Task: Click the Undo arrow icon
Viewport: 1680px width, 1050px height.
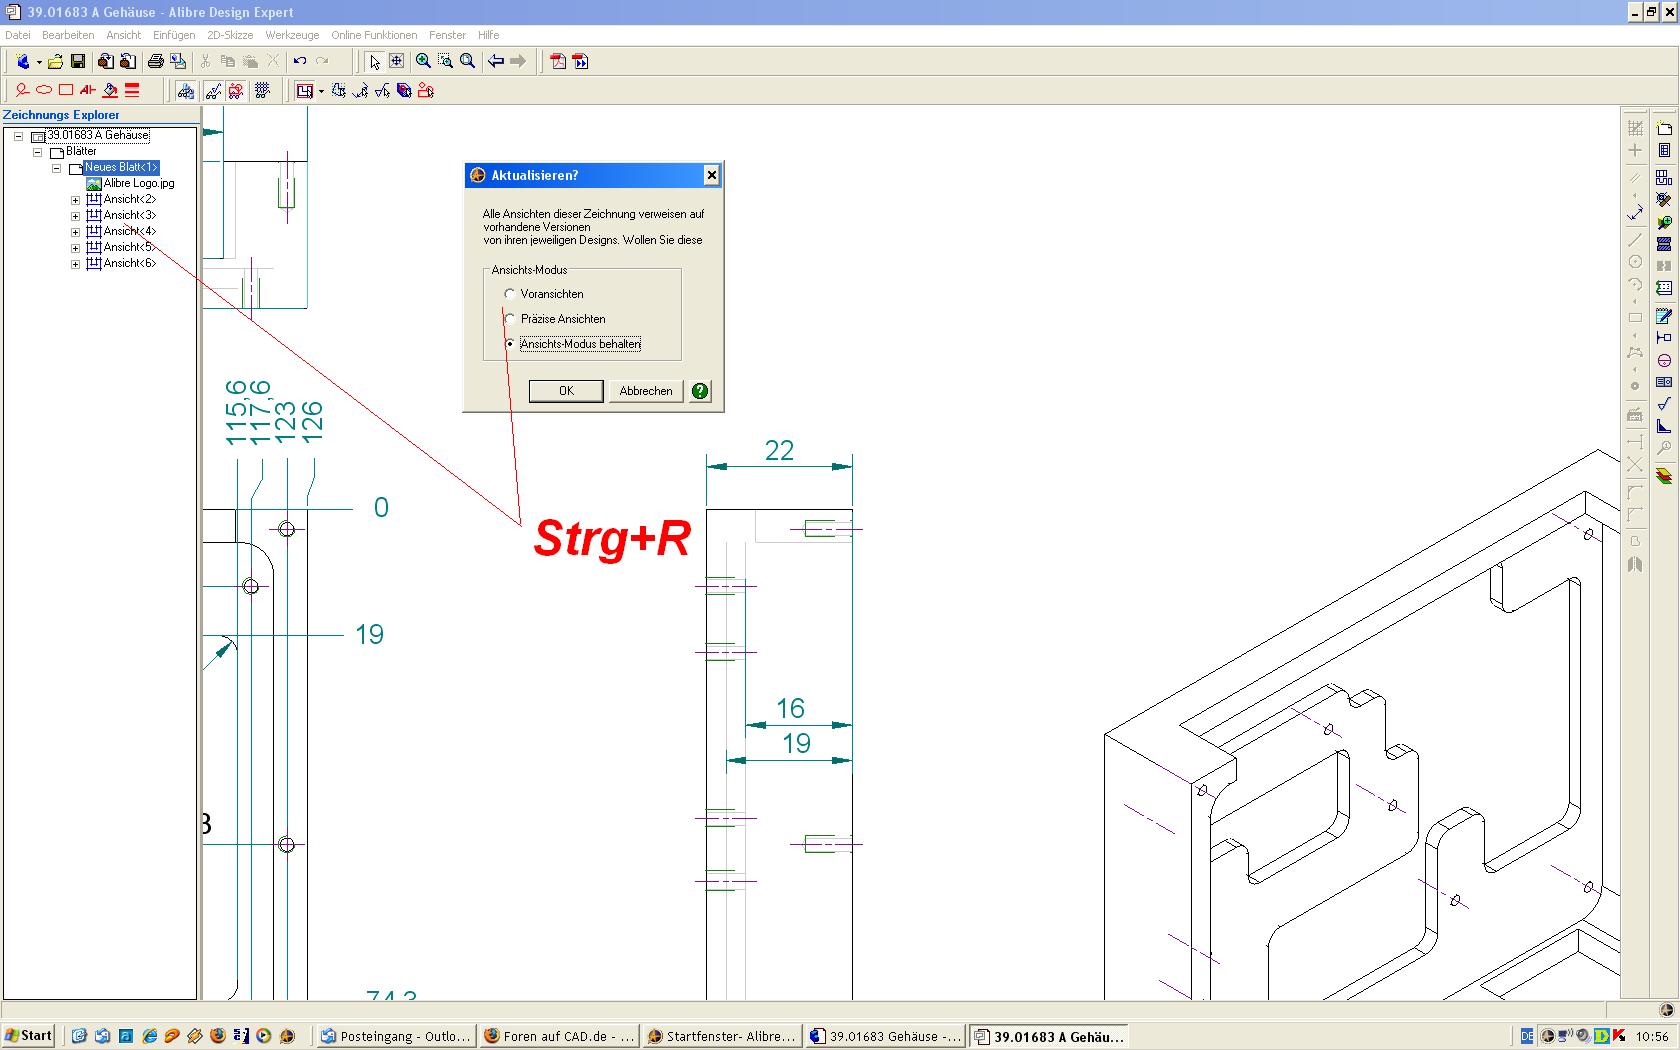Action: 300,61
